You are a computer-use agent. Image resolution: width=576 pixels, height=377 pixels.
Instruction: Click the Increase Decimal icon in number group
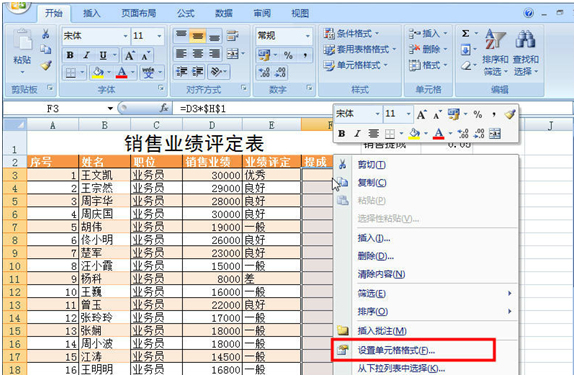click(264, 72)
